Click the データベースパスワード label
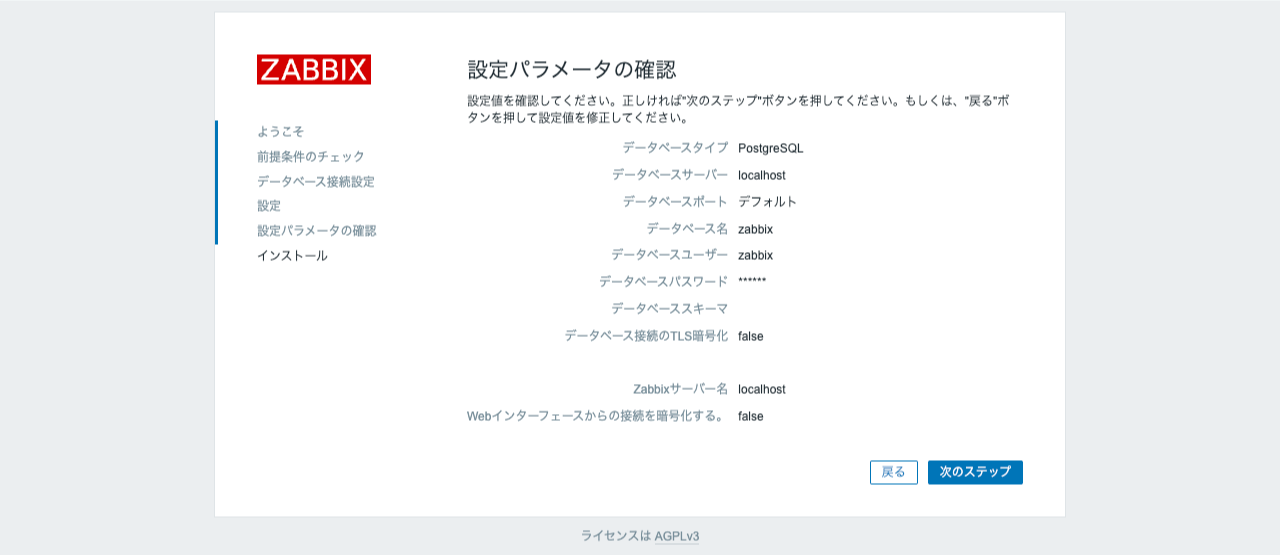1280x555 pixels. pos(664,281)
